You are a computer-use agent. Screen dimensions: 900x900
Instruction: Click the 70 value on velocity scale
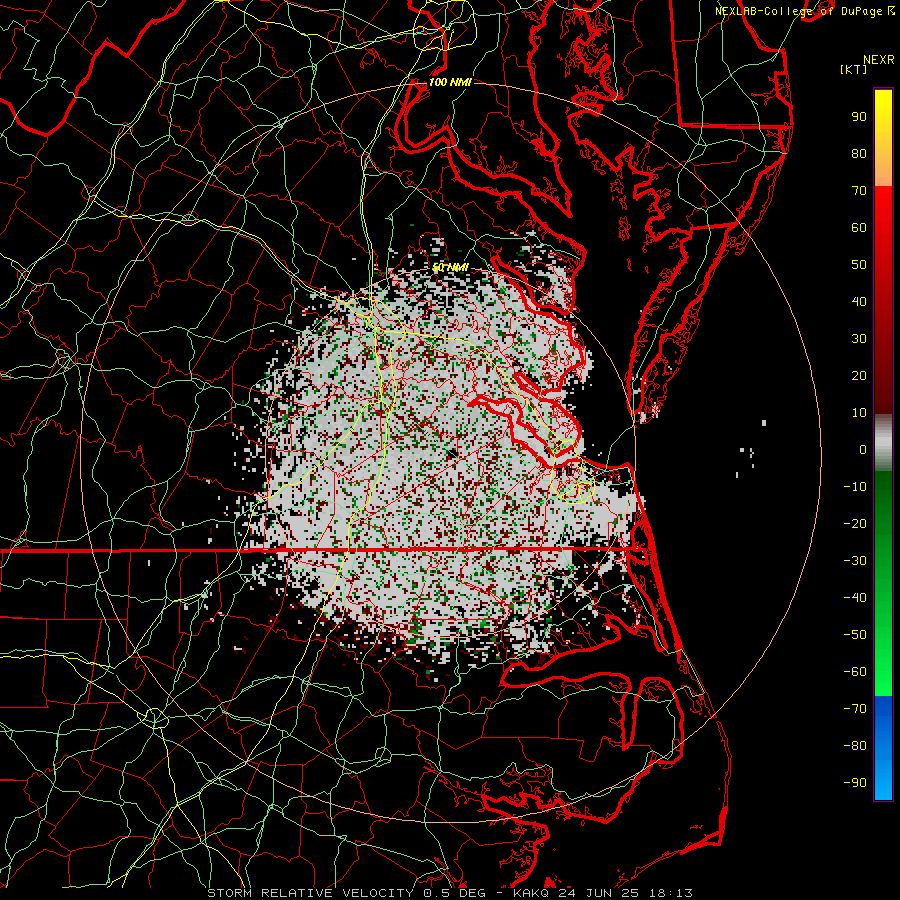(x=859, y=191)
